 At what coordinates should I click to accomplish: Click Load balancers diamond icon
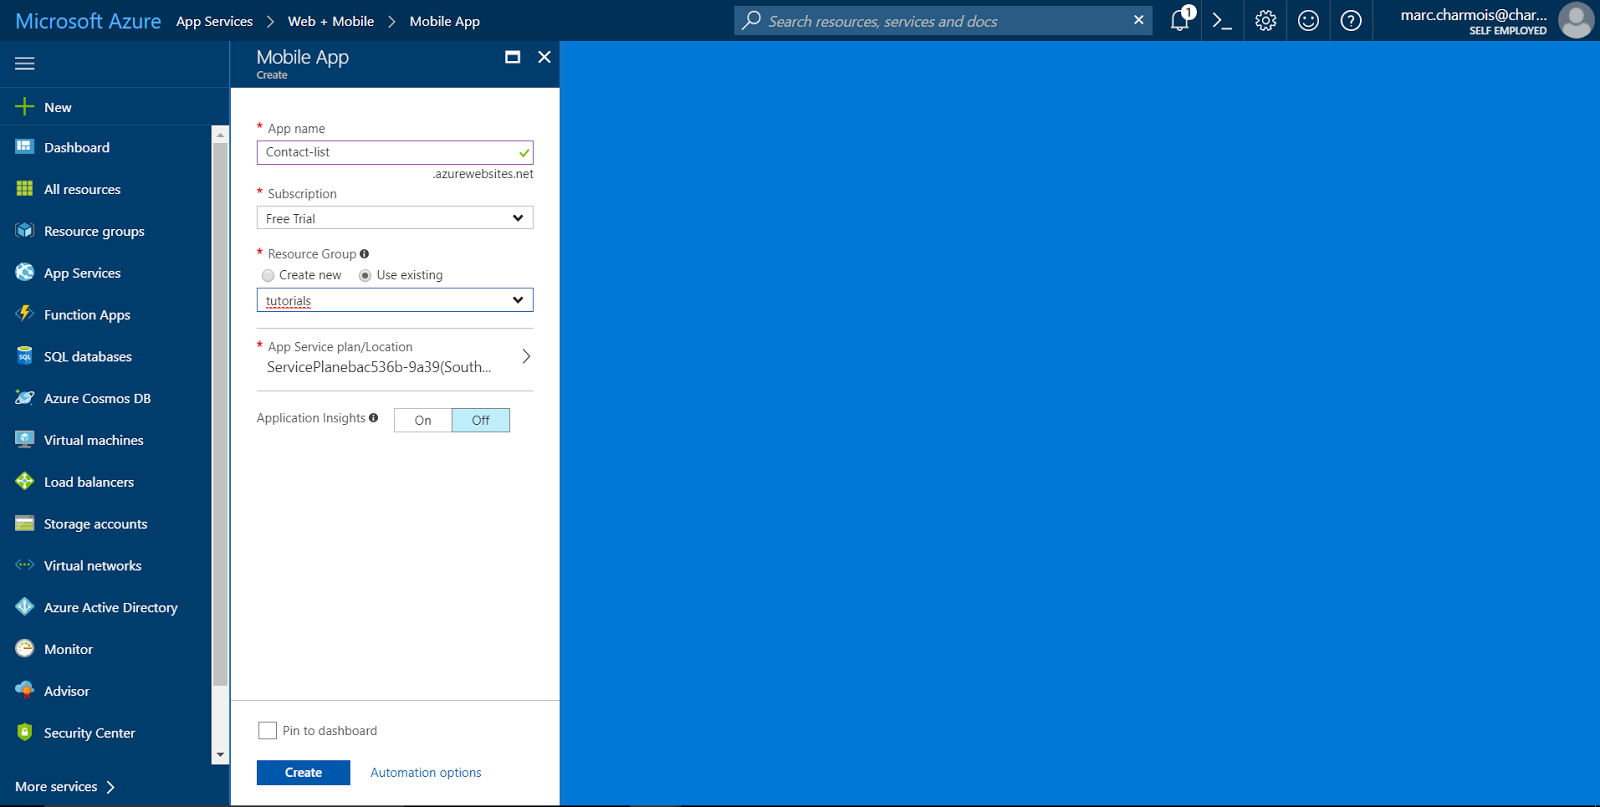coord(25,481)
